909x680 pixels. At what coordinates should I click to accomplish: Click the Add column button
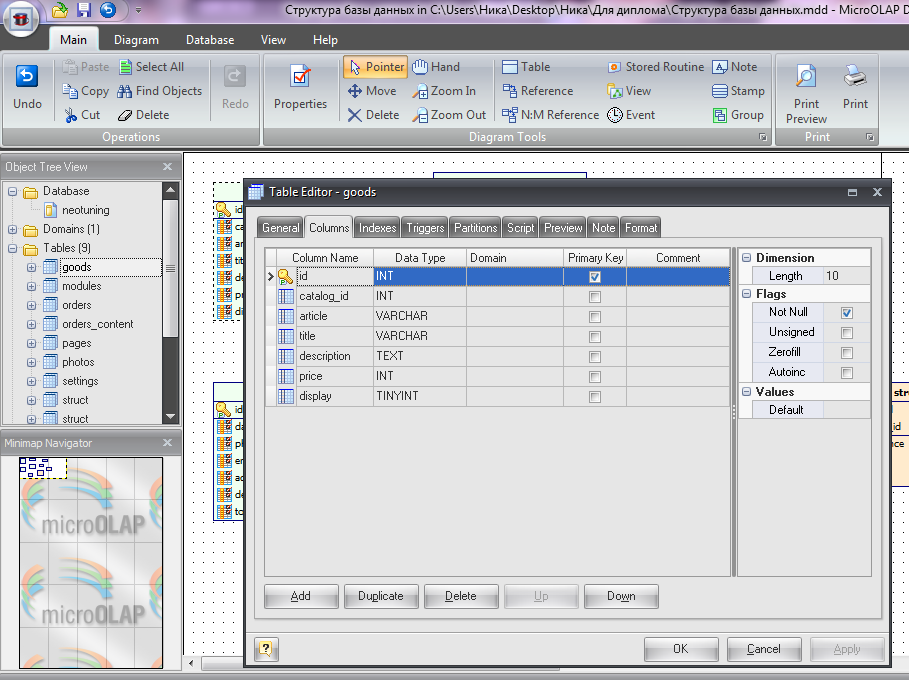click(x=301, y=596)
